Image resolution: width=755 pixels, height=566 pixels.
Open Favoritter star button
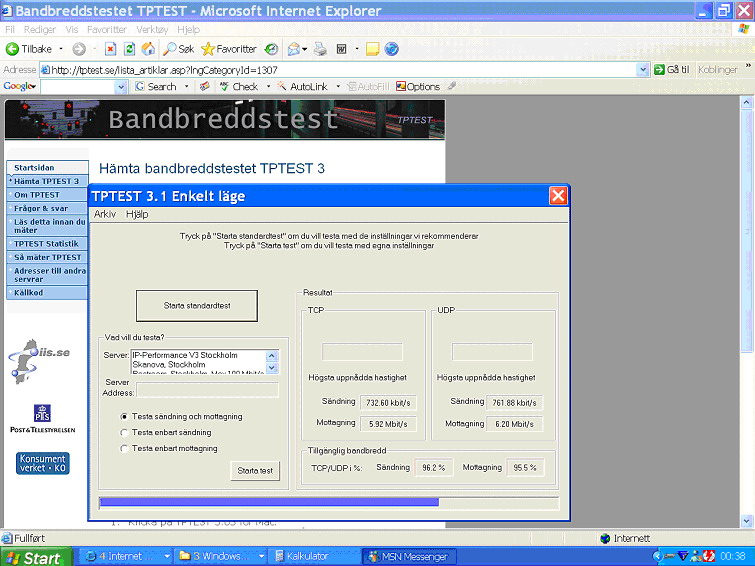pos(229,49)
